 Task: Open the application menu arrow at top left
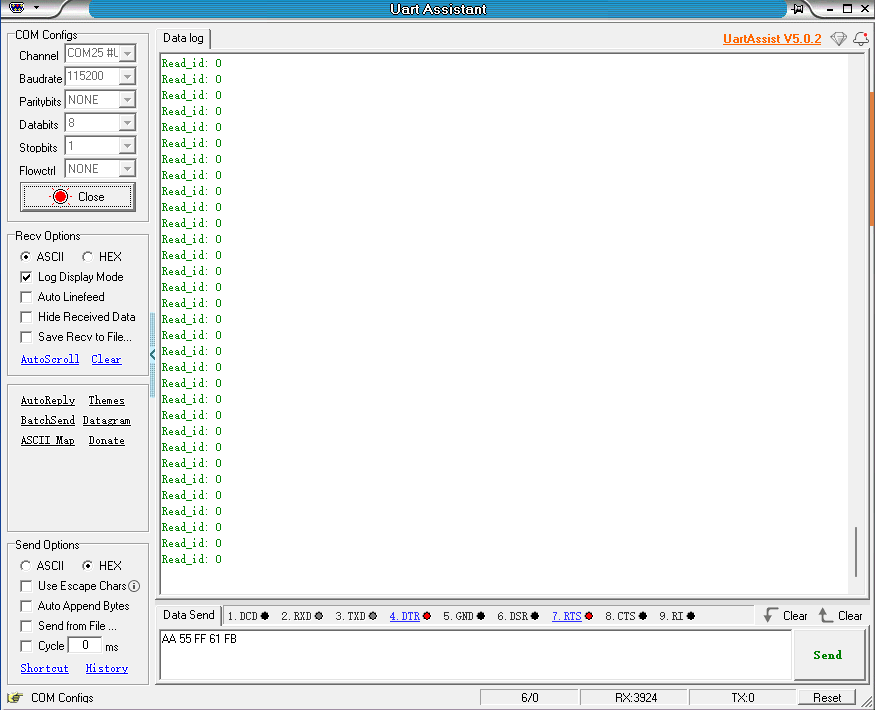[x=38, y=9]
